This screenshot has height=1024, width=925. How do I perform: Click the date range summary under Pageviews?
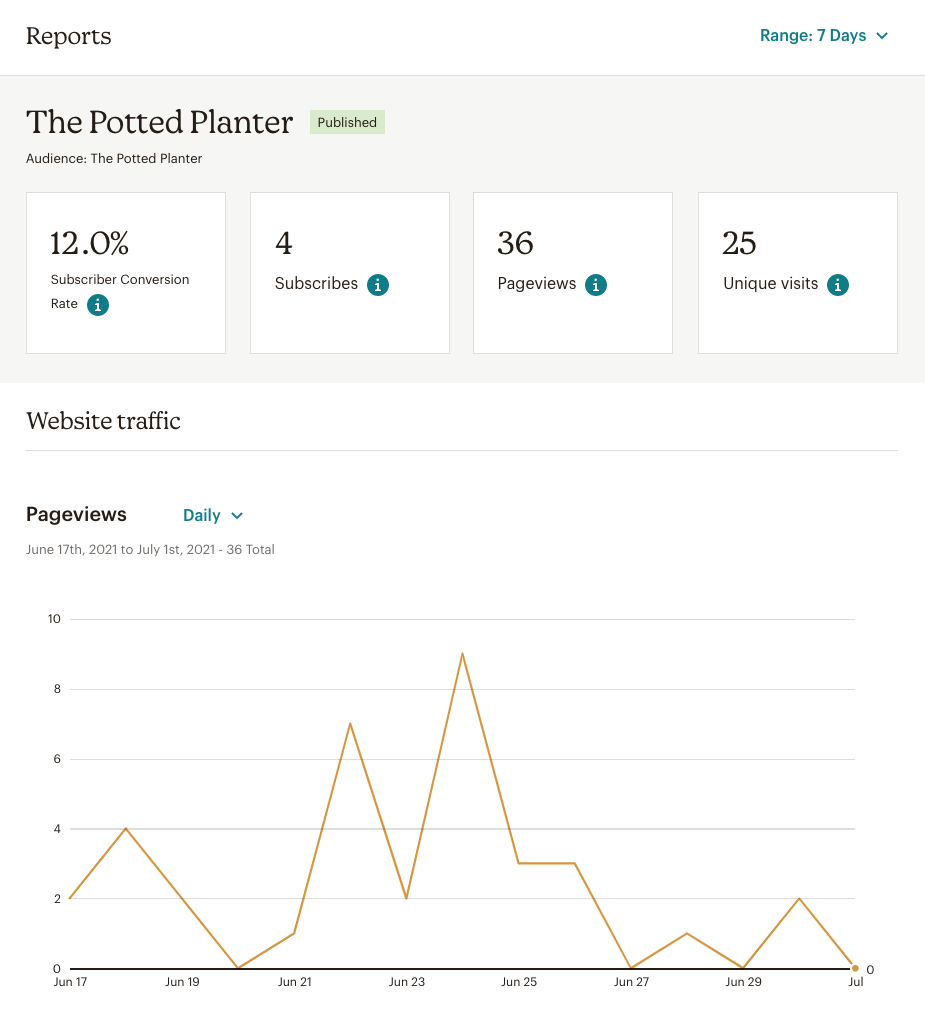[x=150, y=549]
